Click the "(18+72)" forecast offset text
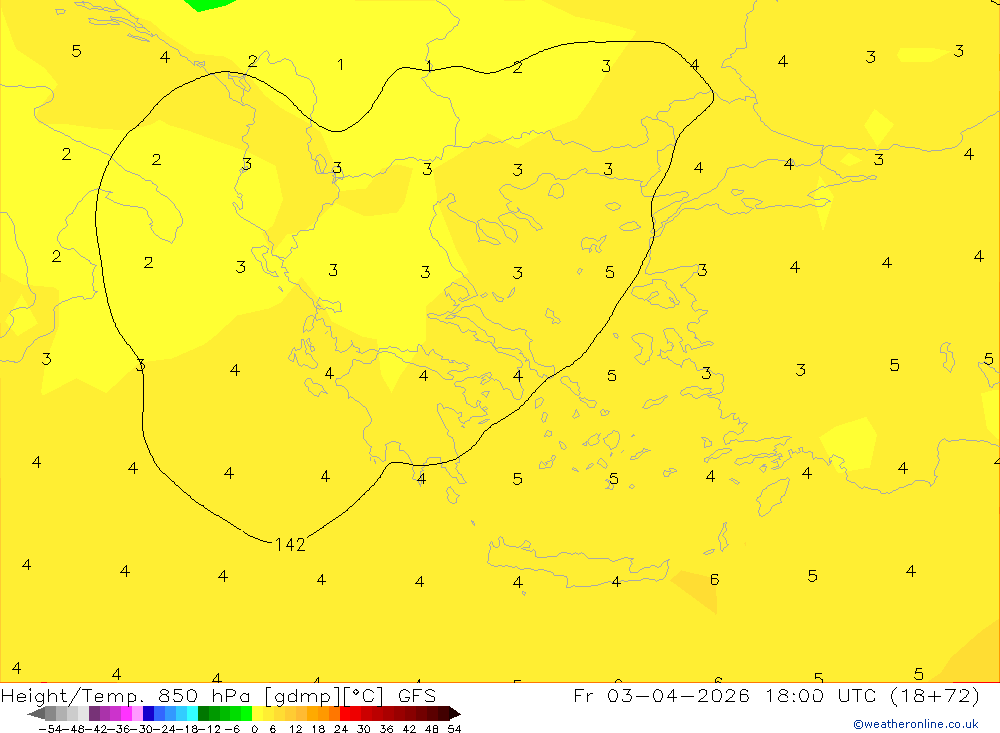 tap(936, 695)
